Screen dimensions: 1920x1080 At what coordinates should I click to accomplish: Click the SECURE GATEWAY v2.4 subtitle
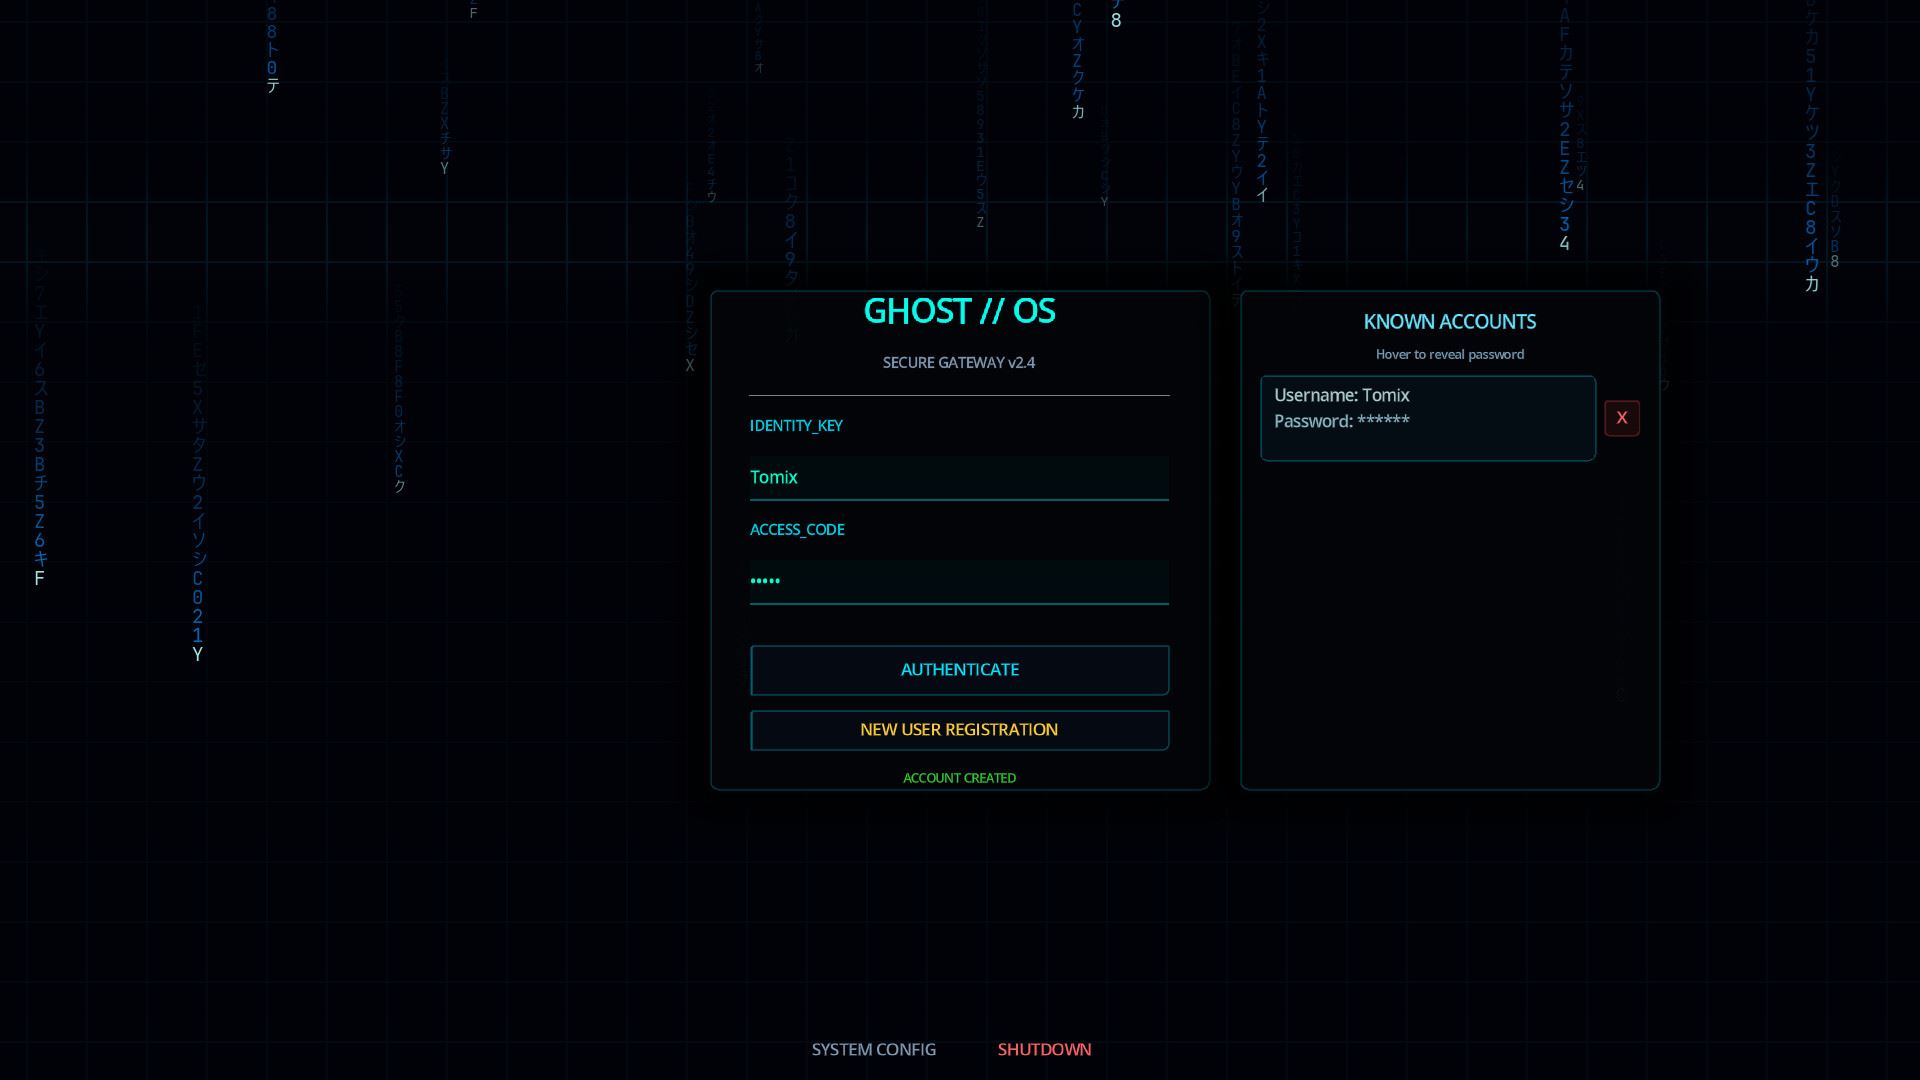click(x=958, y=363)
